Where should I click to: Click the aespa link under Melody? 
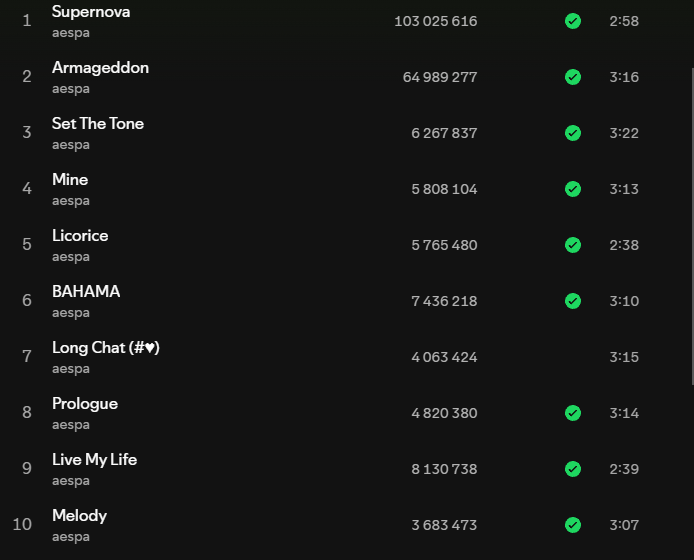pos(71,537)
